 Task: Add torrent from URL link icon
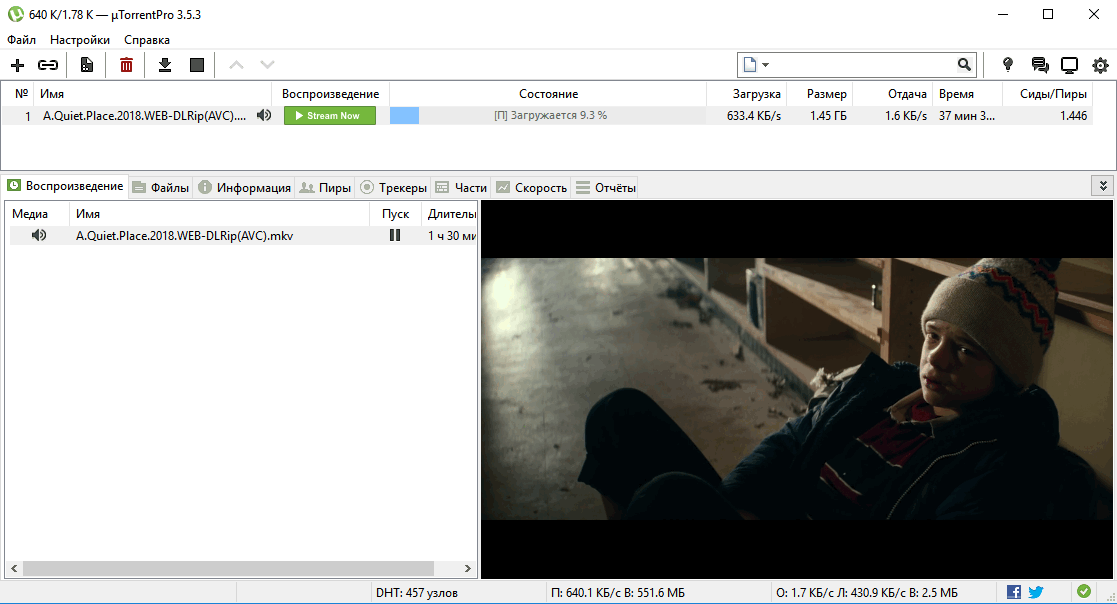pyautogui.click(x=48, y=66)
